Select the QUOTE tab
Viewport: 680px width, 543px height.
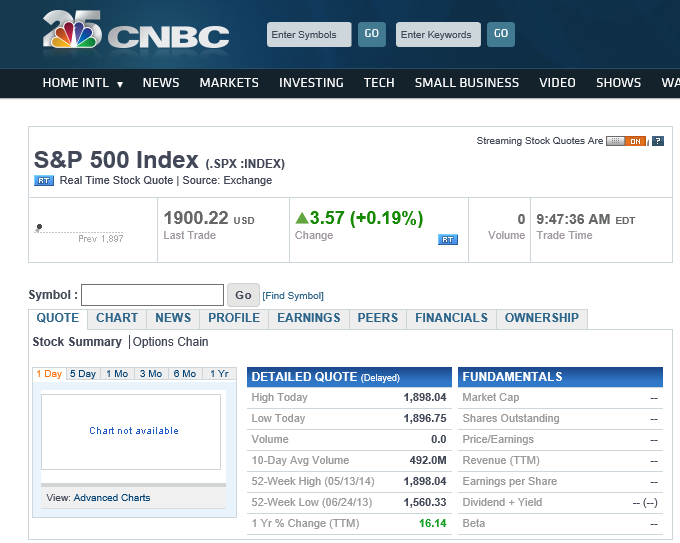[58, 318]
